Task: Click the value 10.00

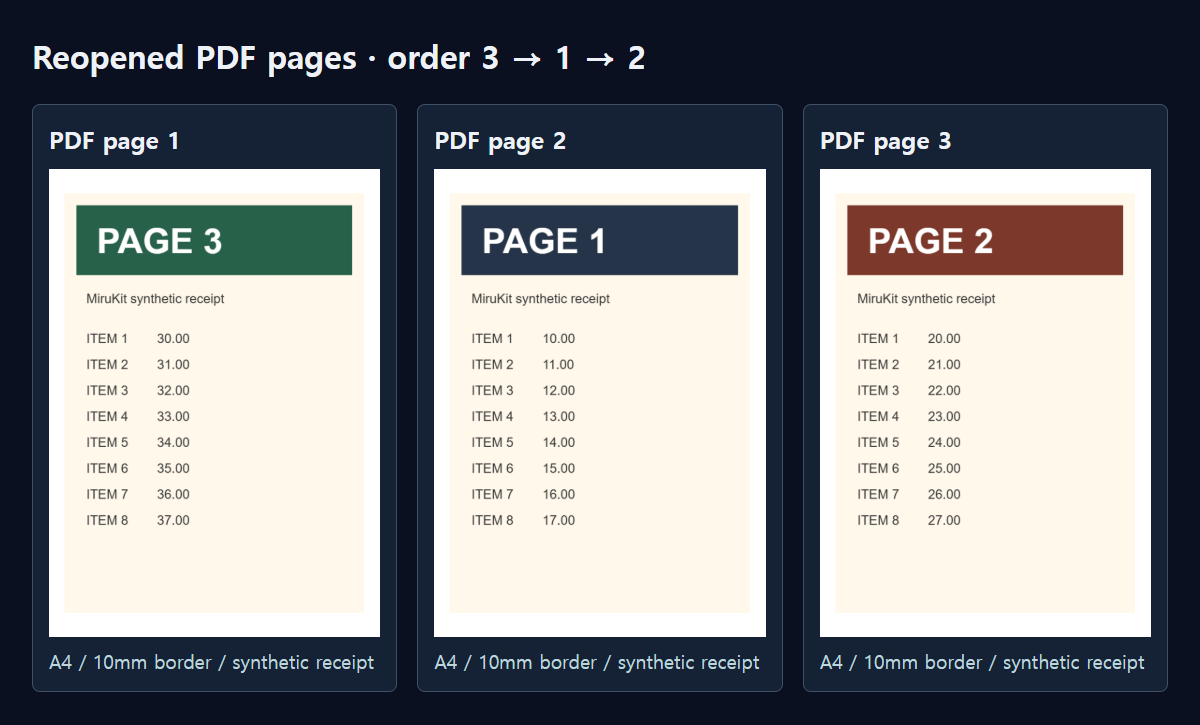Action: tap(559, 339)
